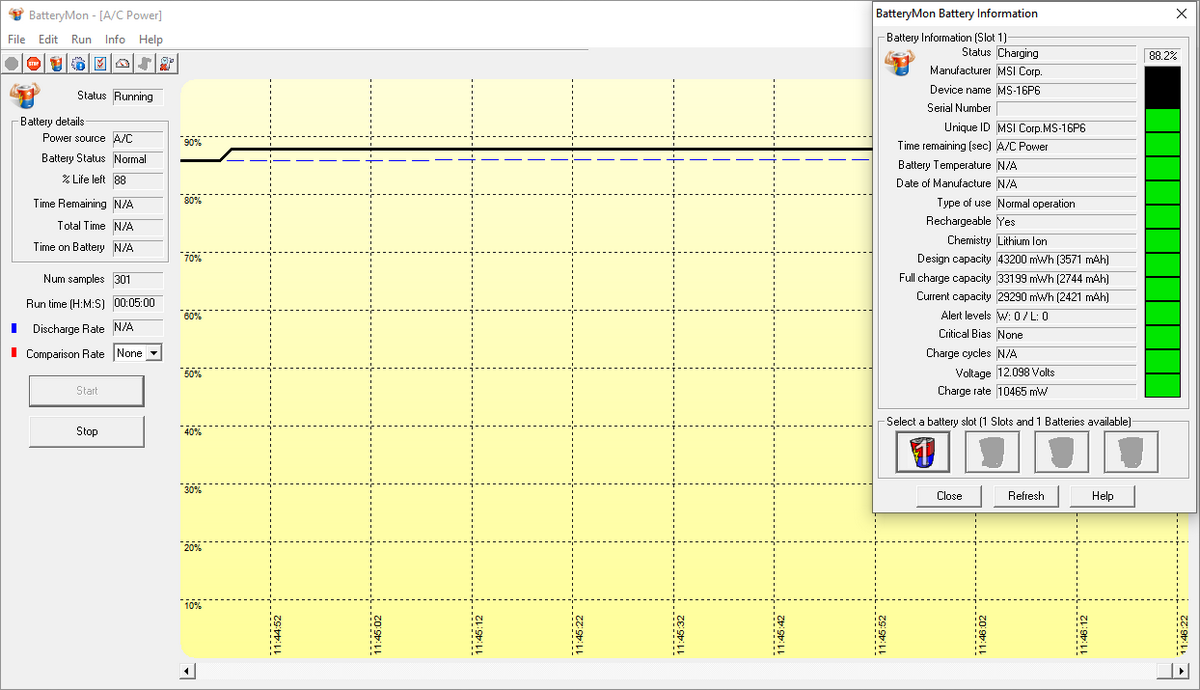The height and width of the screenshot is (690, 1200).
Task: Click the battery information toolbar icon
Action: tap(56, 63)
